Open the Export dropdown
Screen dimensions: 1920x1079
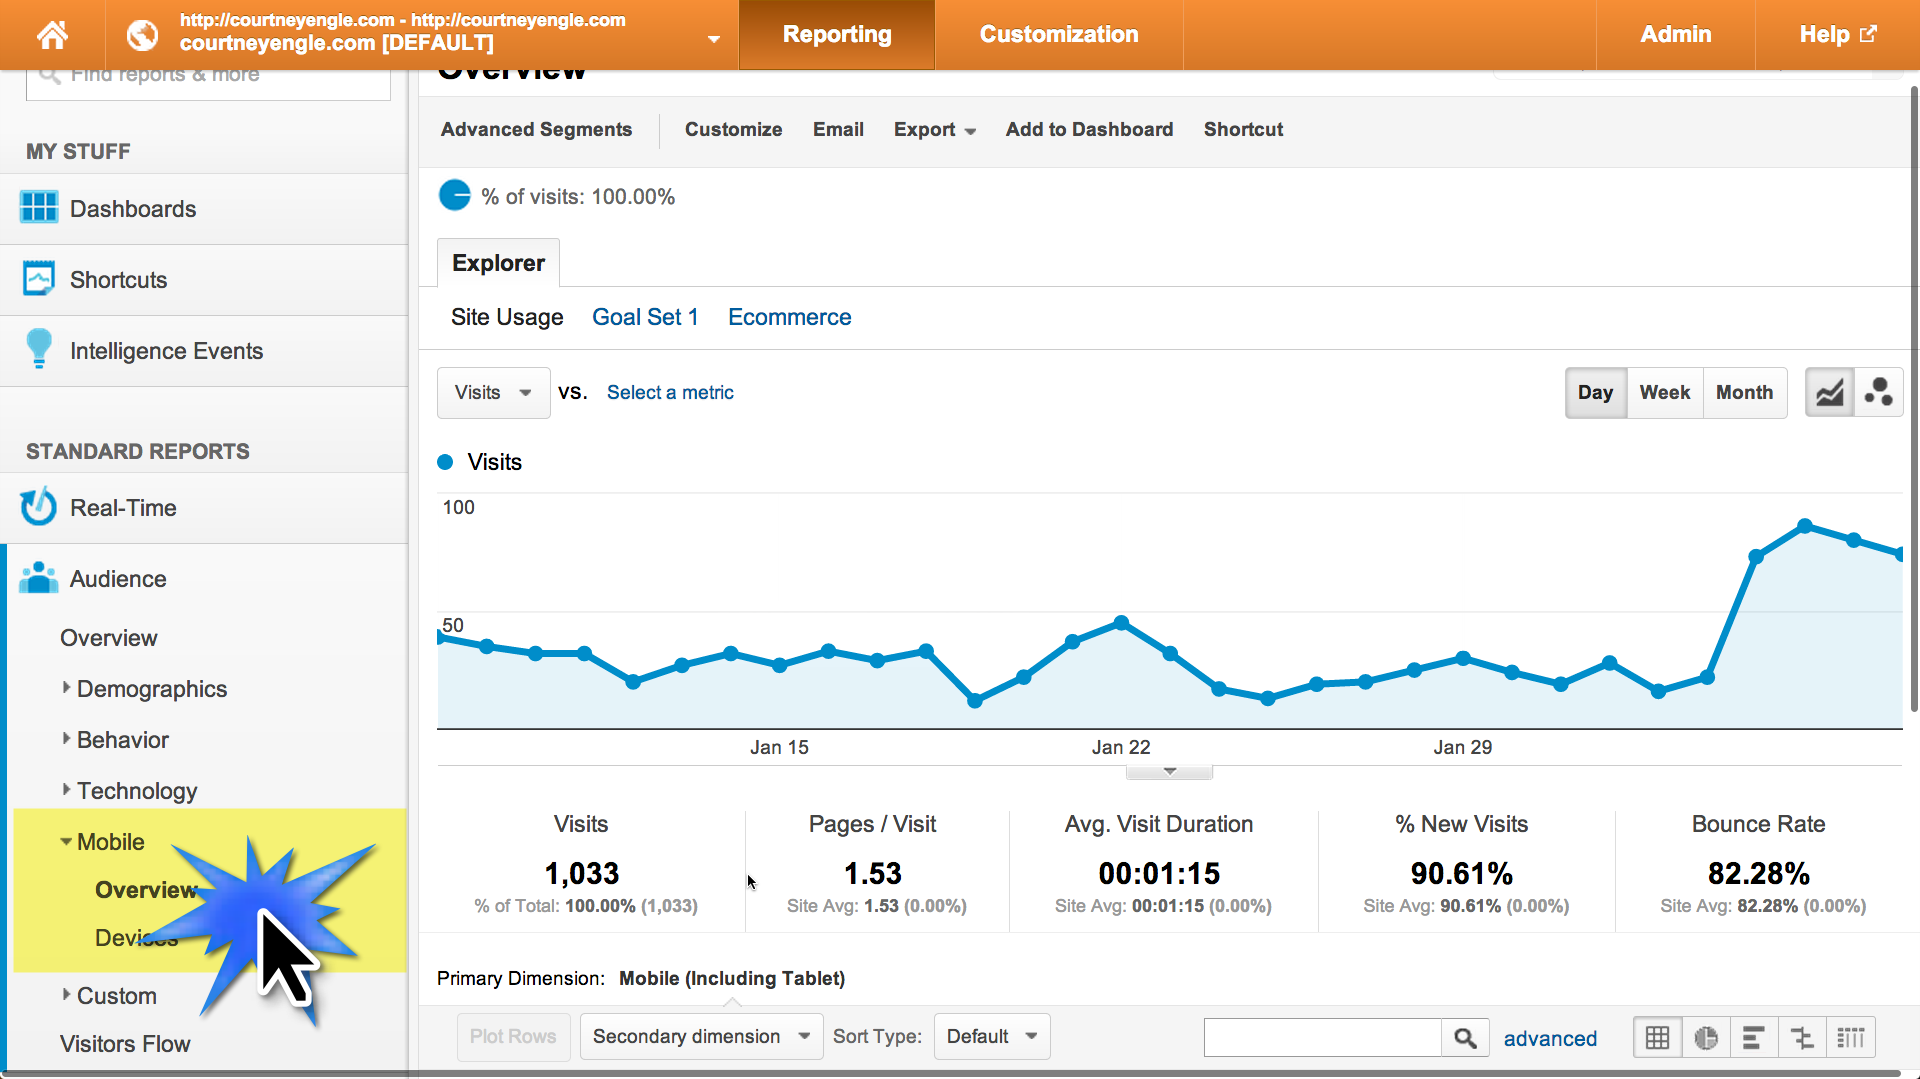click(934, 130)
